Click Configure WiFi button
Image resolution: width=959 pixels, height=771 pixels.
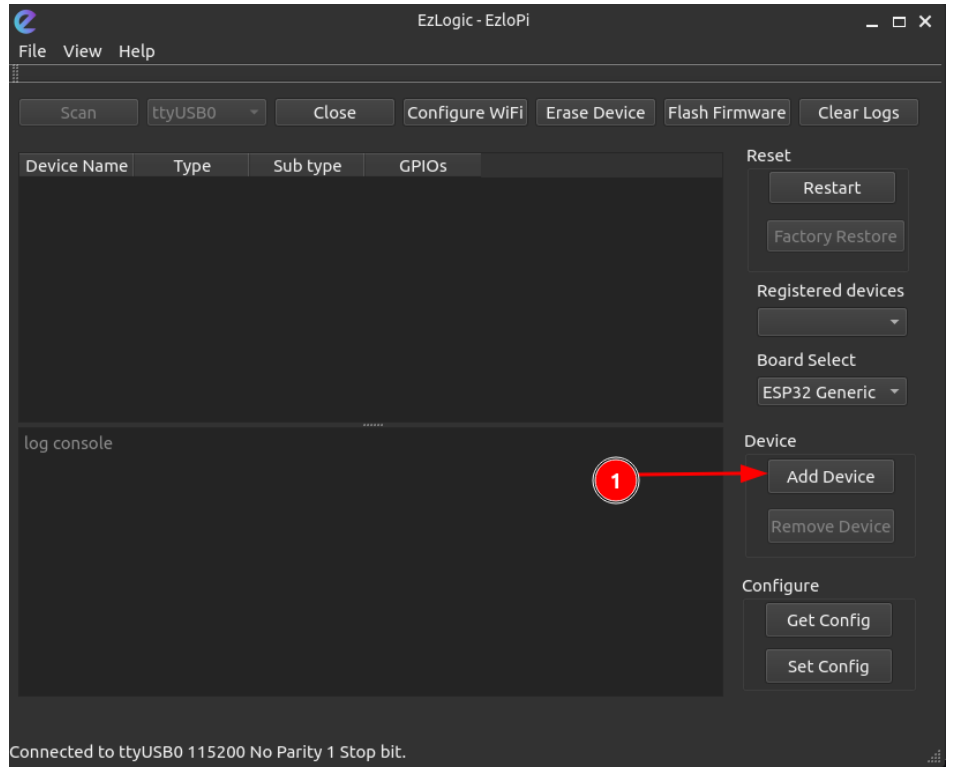(465, 113)
